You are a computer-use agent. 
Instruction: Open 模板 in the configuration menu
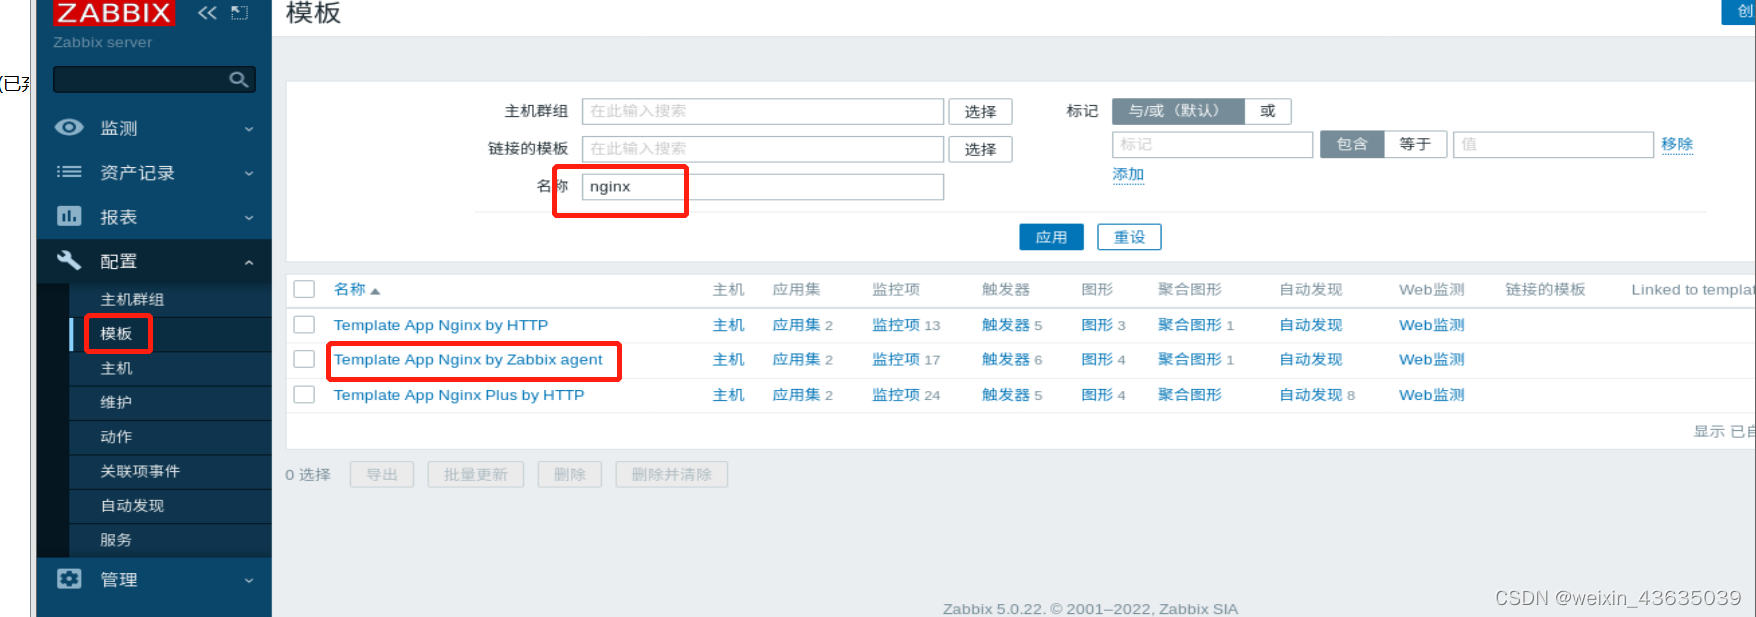tap(116, 333)
